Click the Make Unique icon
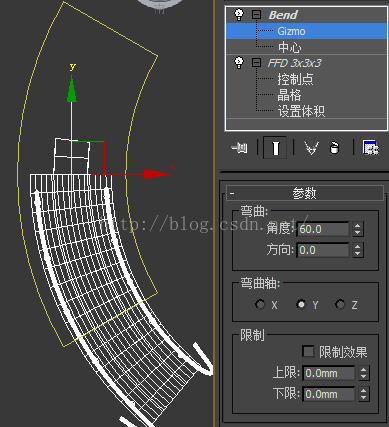 [x=311, y=148]
